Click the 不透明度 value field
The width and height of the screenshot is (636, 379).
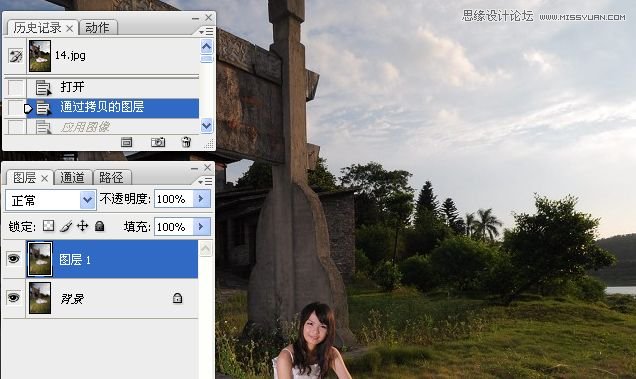(173, 199)
